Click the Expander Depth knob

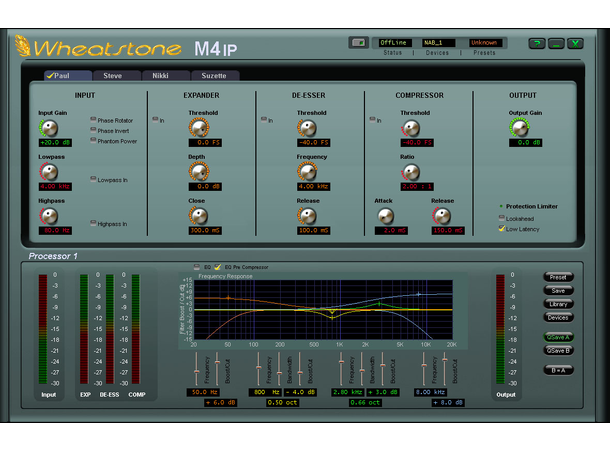click(x=199, y=172)
